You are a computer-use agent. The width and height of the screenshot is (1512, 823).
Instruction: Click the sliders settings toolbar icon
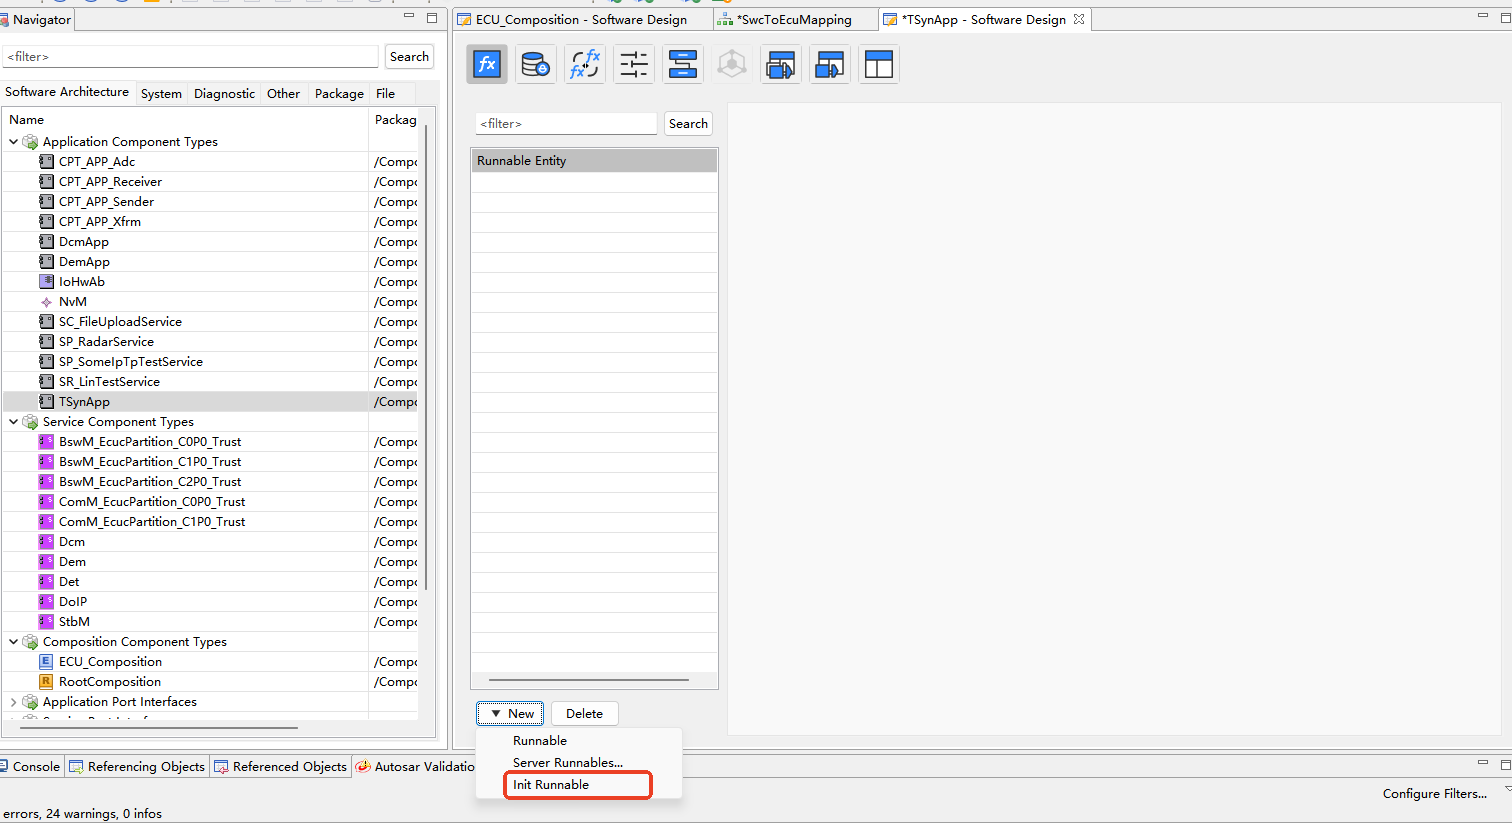(634, 65)
